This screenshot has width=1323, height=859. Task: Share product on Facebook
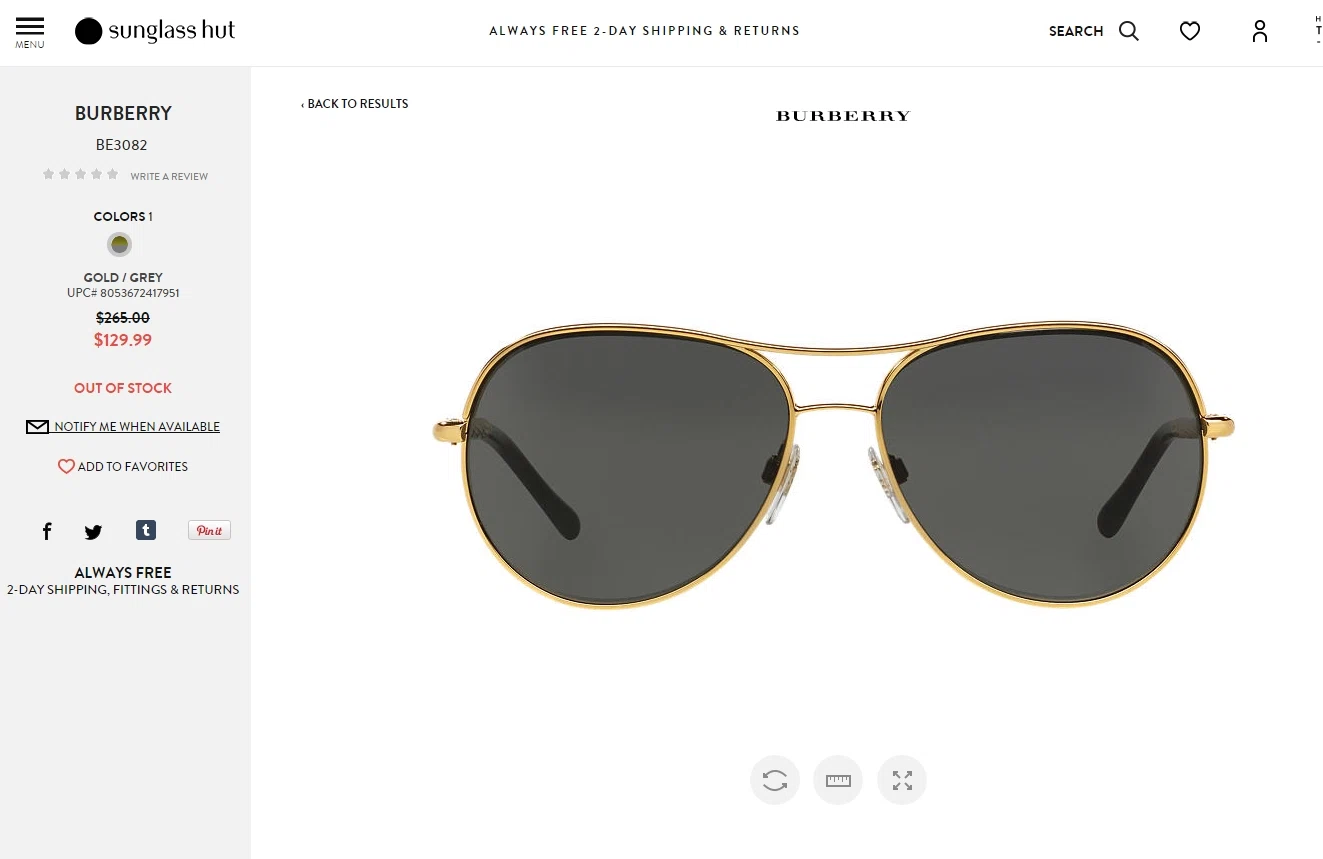(x=47, y=531)
